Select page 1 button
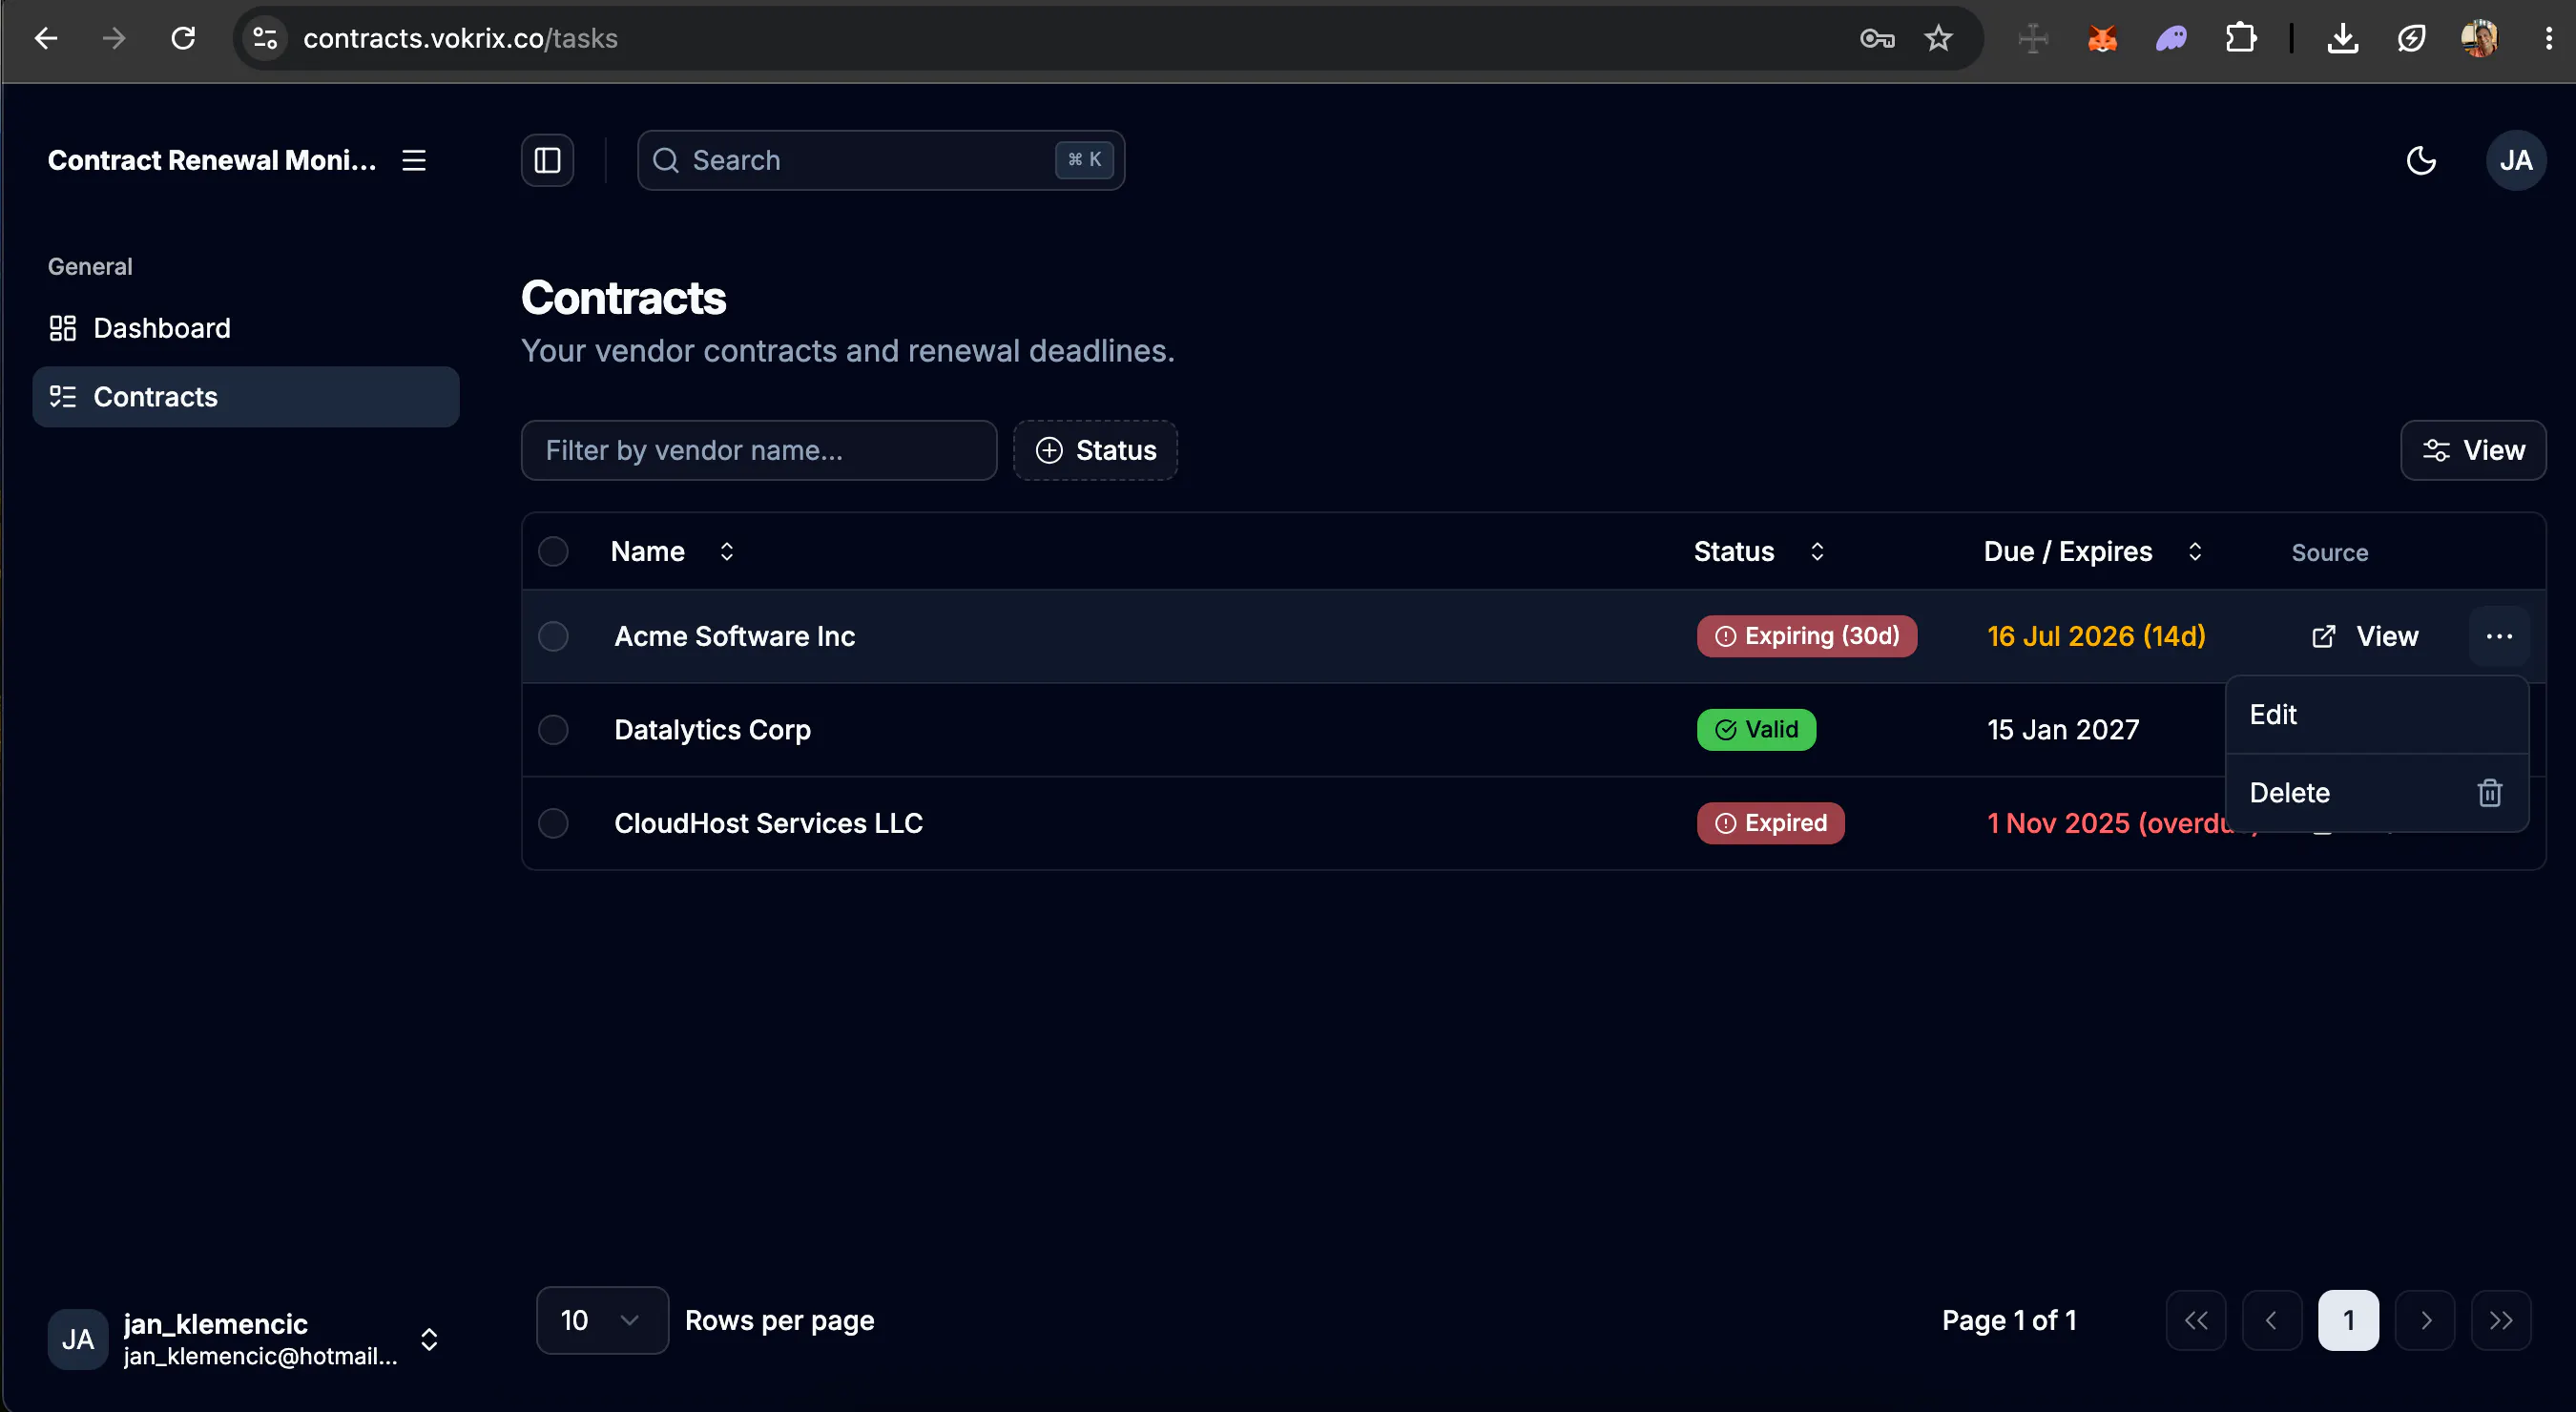 (2348, 1320)
